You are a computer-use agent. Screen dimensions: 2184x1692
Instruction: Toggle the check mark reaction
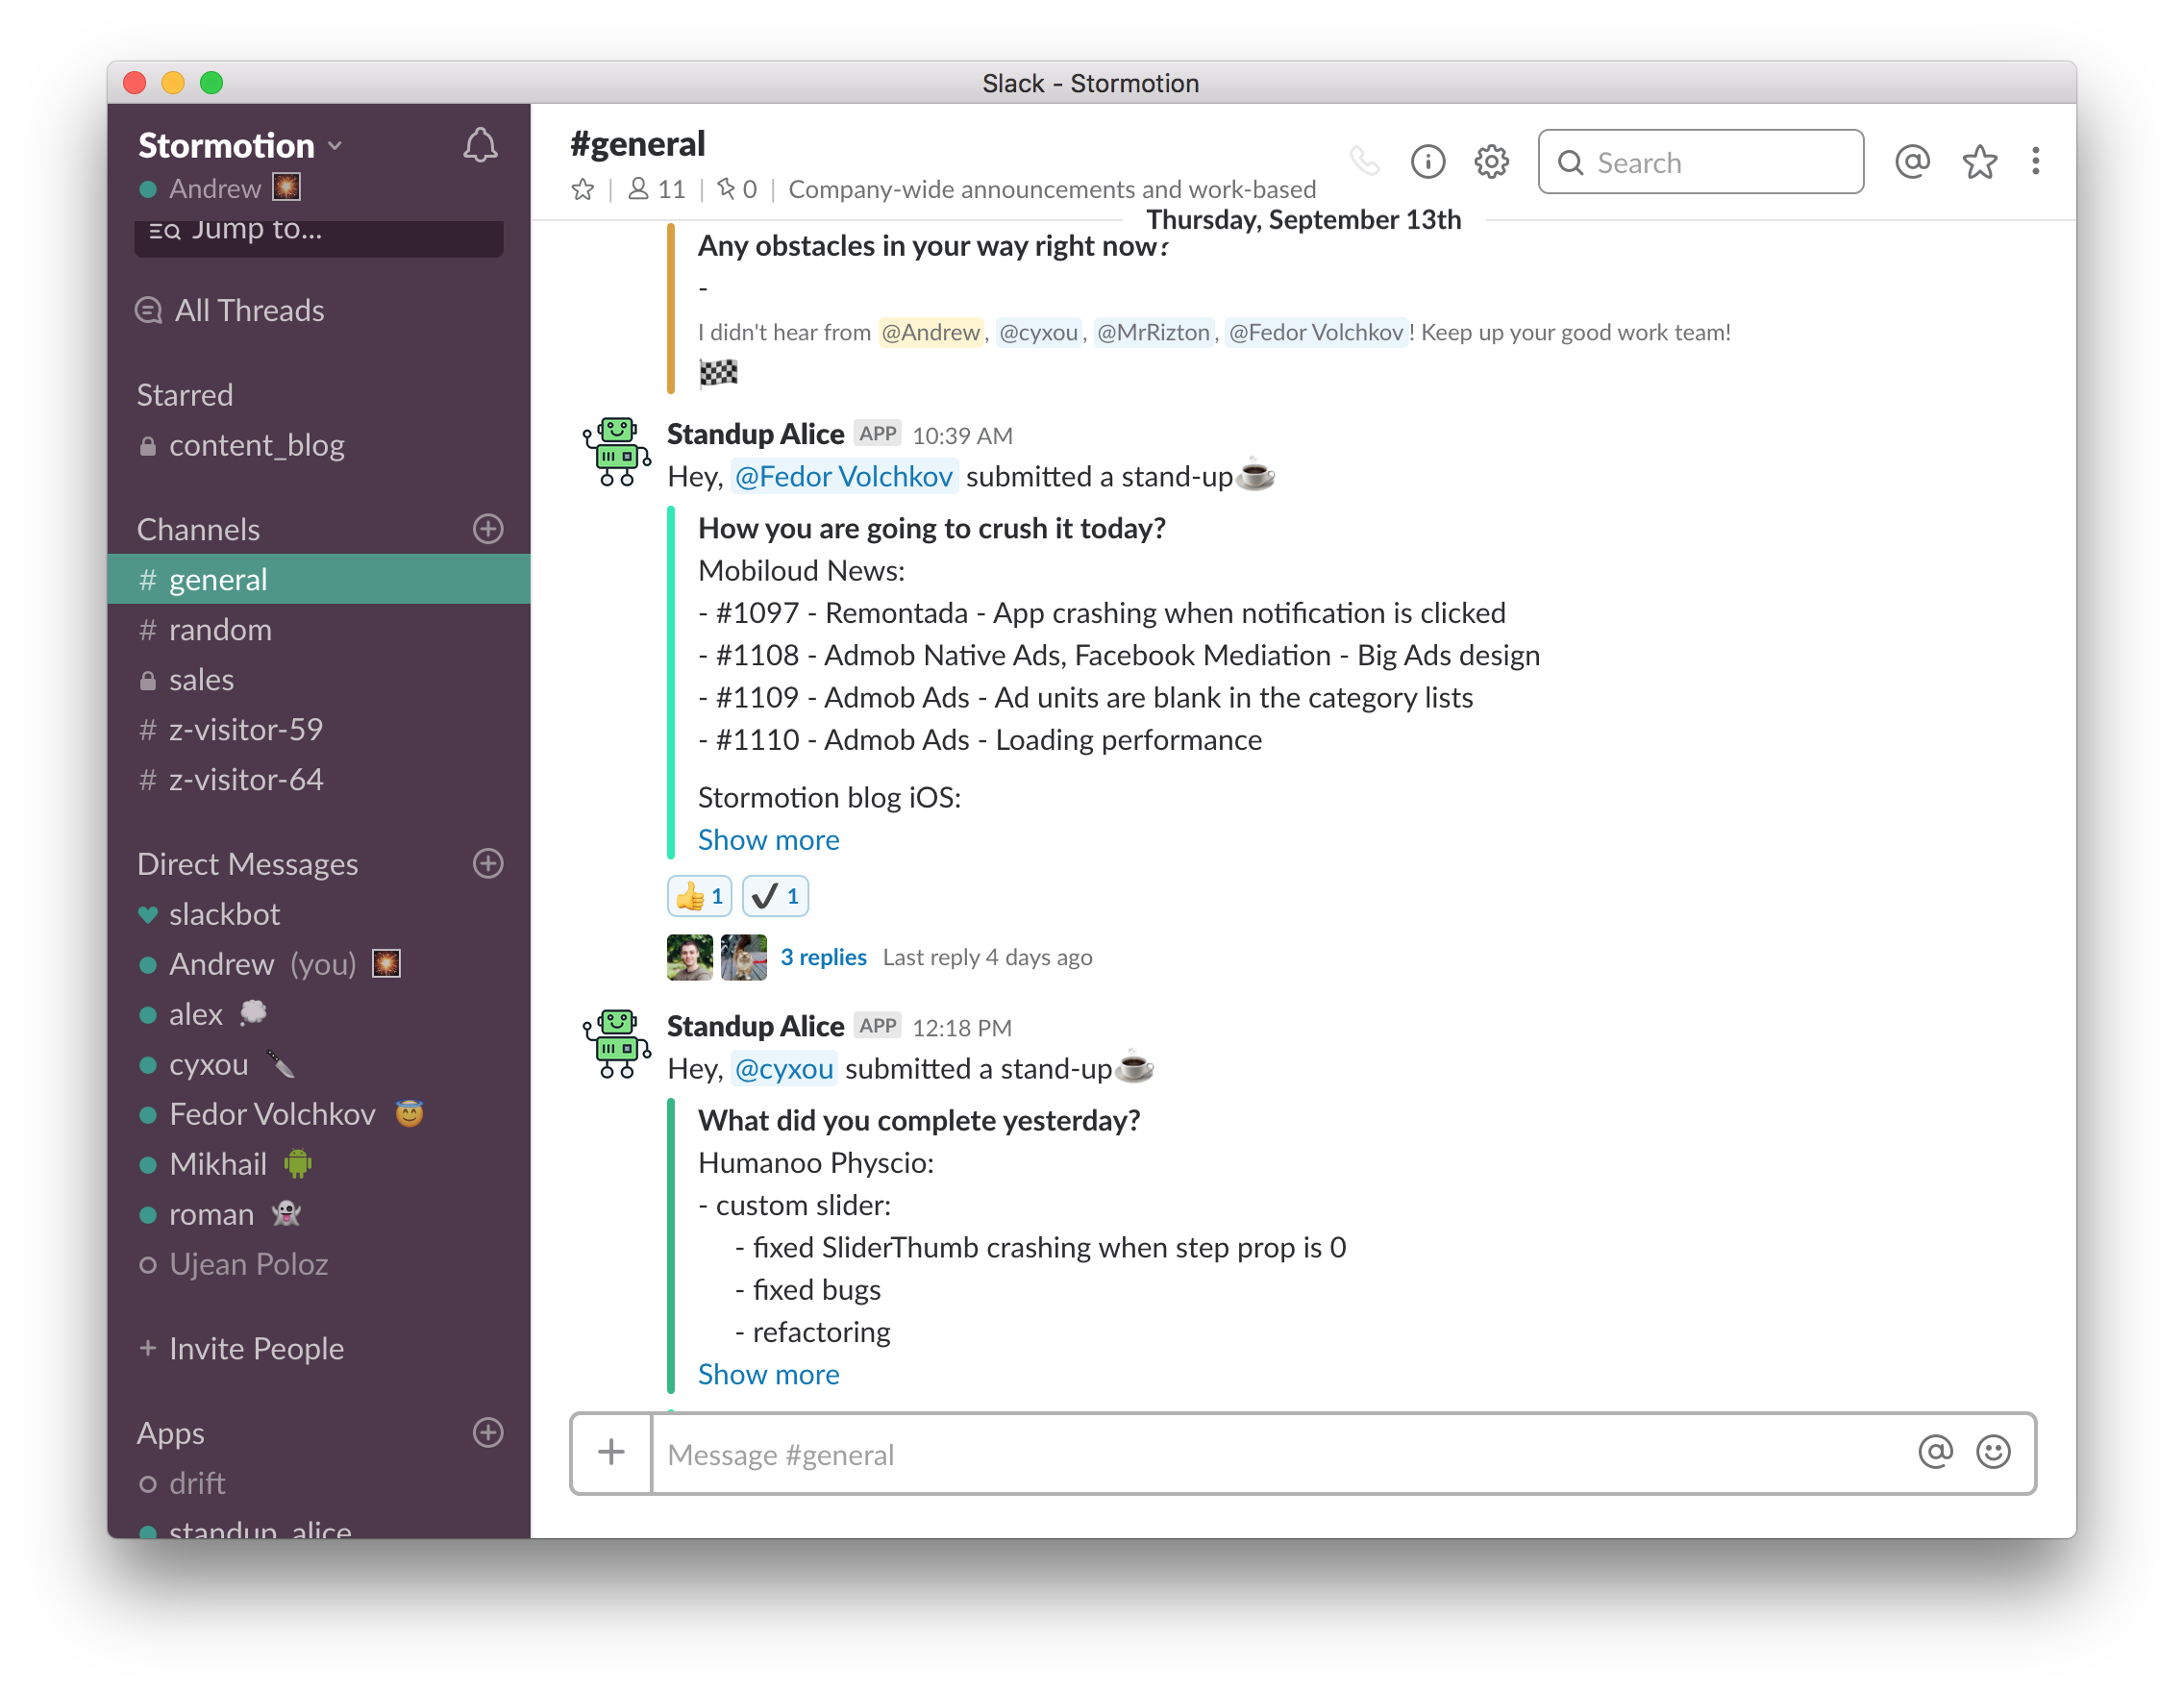(775, 896)
